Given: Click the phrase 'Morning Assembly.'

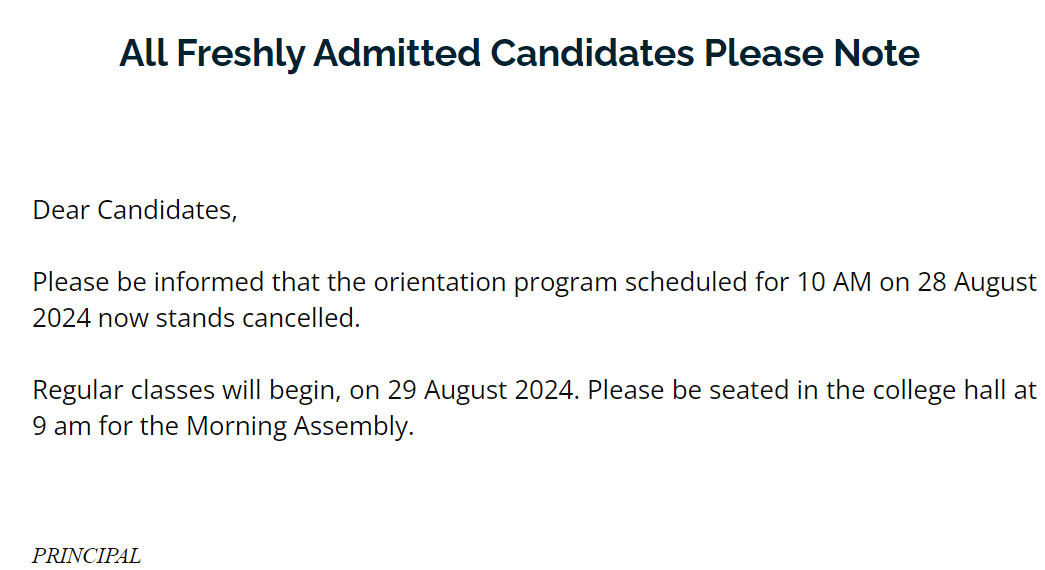Looking at the screenshot, I should click(300, 427).
